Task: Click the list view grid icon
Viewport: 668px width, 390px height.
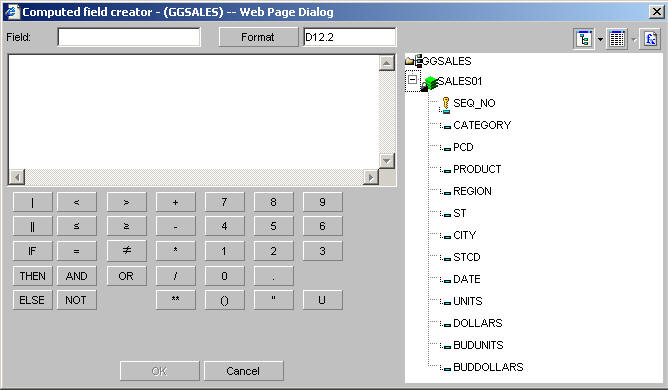Action: tap(617, 39)
